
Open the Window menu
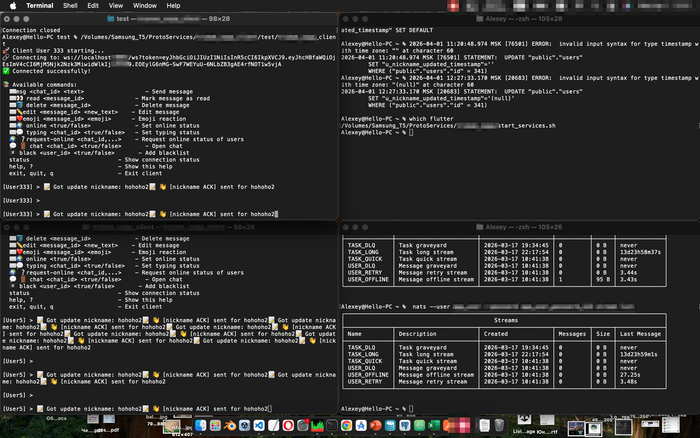coord(145,5)
